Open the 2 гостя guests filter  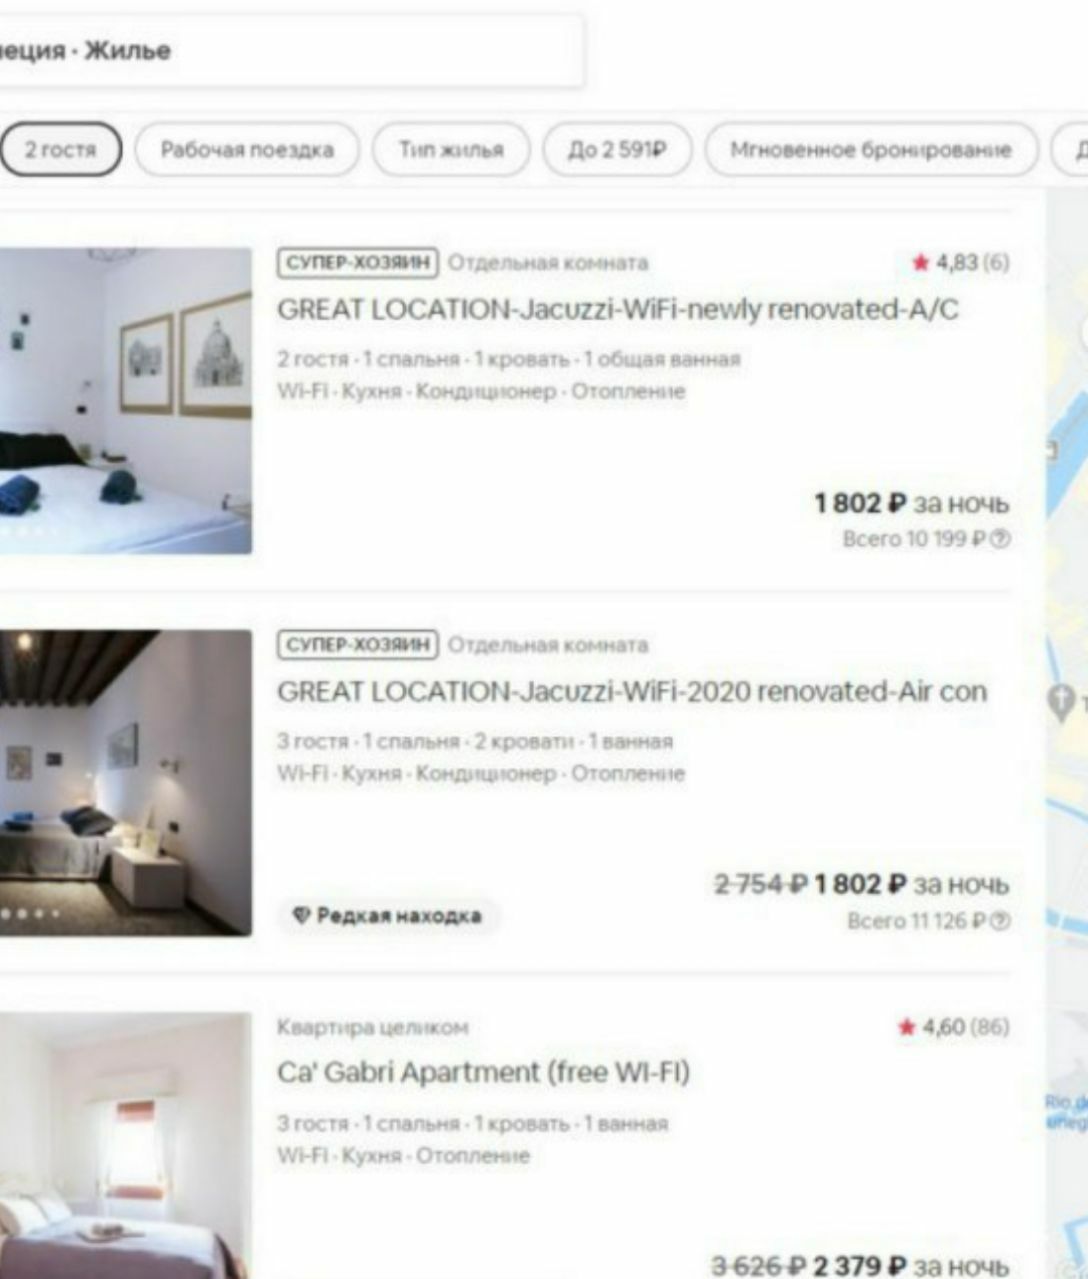coord(60,150)
